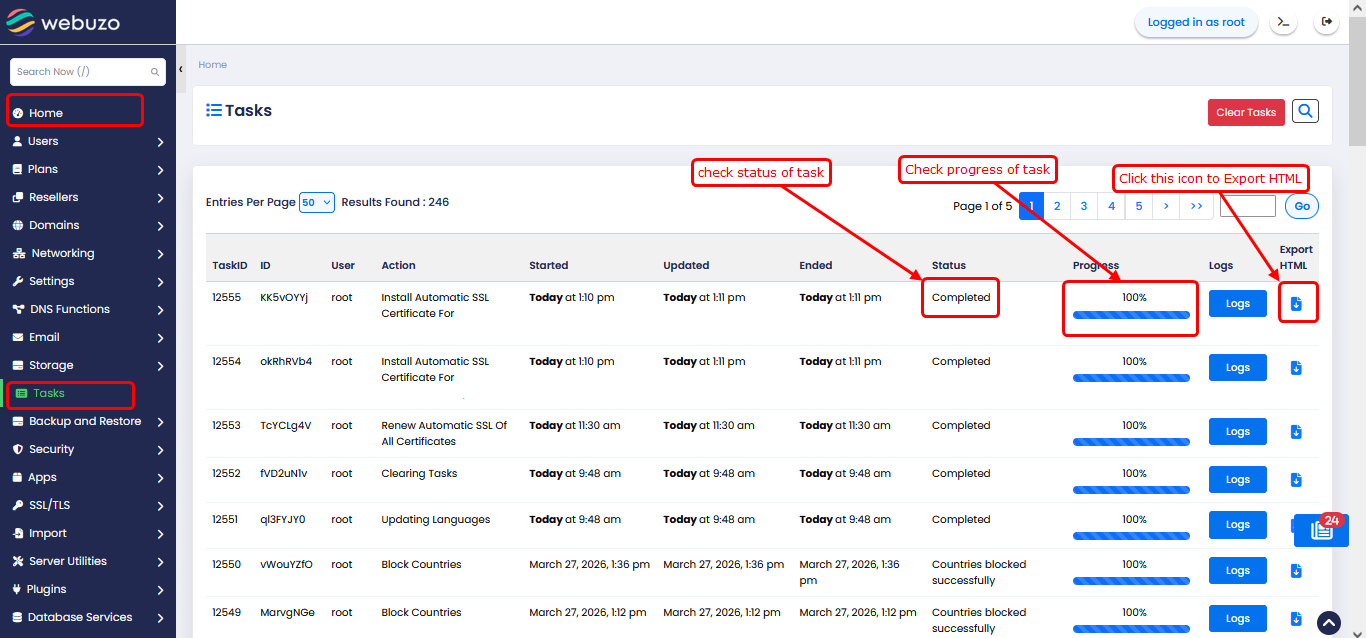Open the floating notifications icon with 24 badge

click(x=1320, y=530)
